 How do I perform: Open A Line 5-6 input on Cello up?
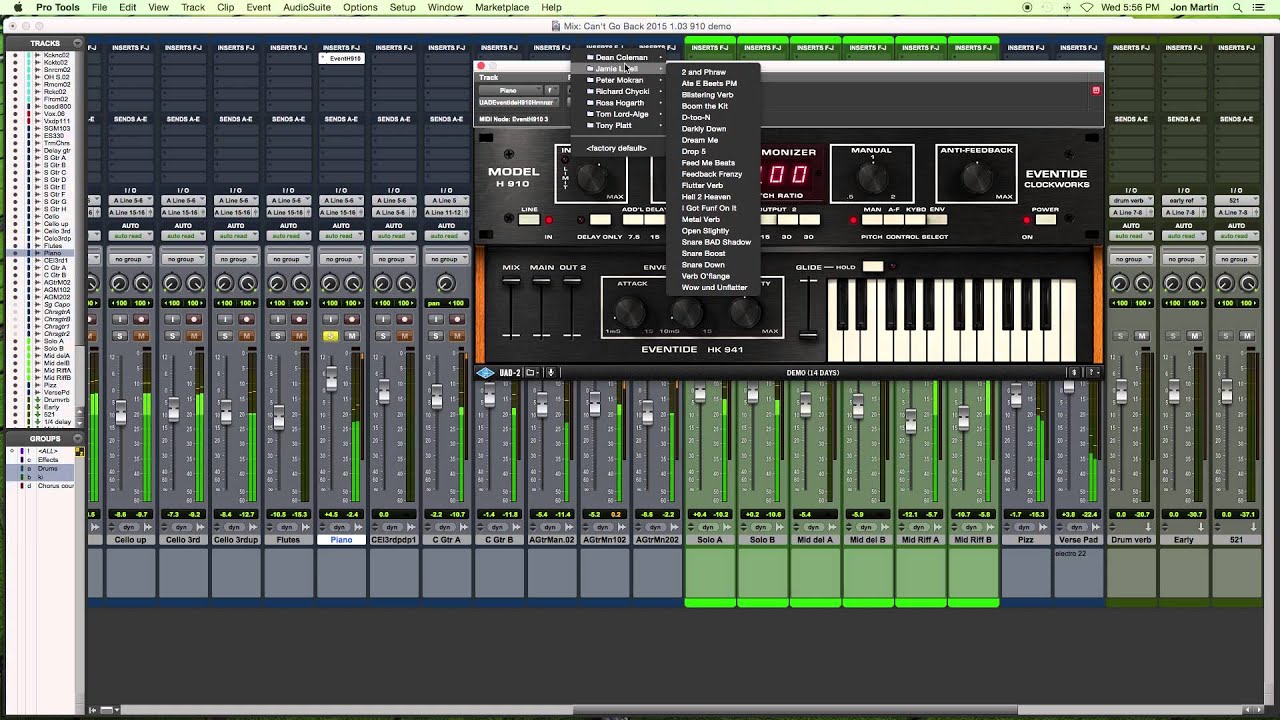[x=130, y=200]
